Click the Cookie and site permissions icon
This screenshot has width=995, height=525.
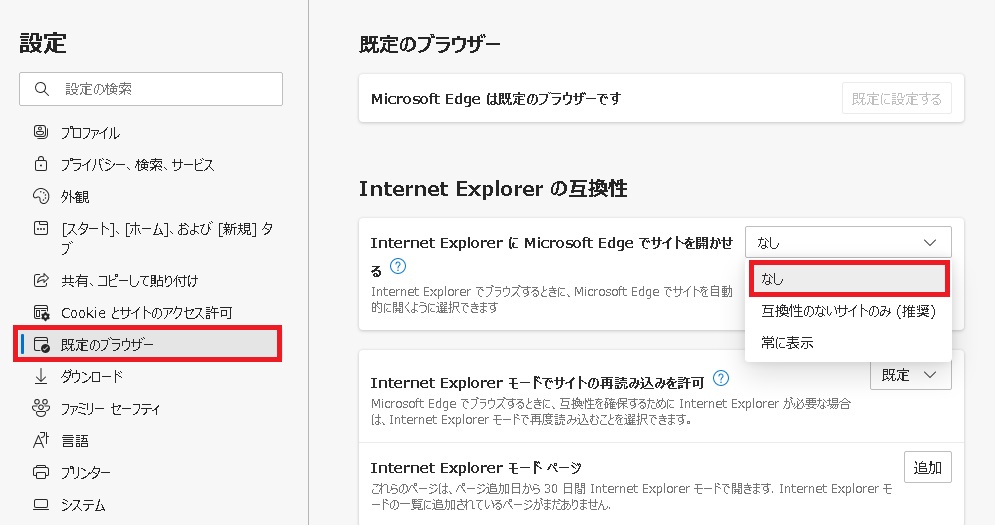[x=41, y=312]
